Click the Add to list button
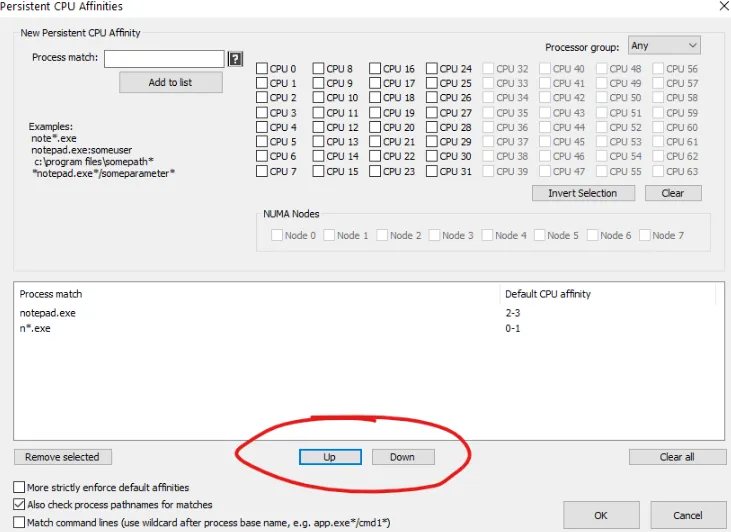 171,83
